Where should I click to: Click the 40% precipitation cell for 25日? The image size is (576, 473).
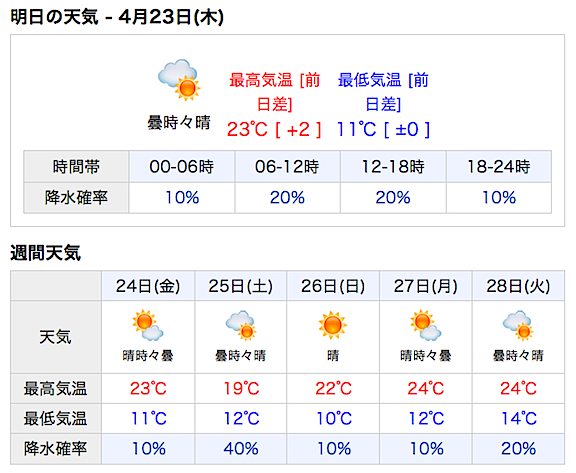(x=241, y=449)
